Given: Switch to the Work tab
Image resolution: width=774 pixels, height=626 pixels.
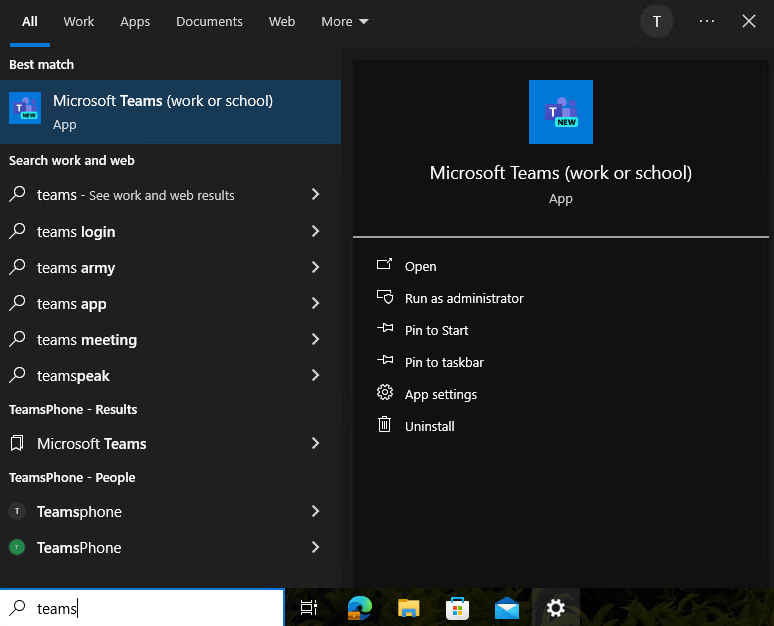Looking at the screenshot, I should [x=78, y=22].
